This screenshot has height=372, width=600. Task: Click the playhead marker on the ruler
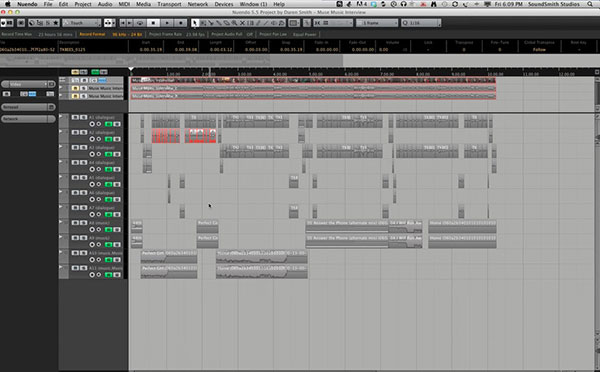click(x=131, y=70)
